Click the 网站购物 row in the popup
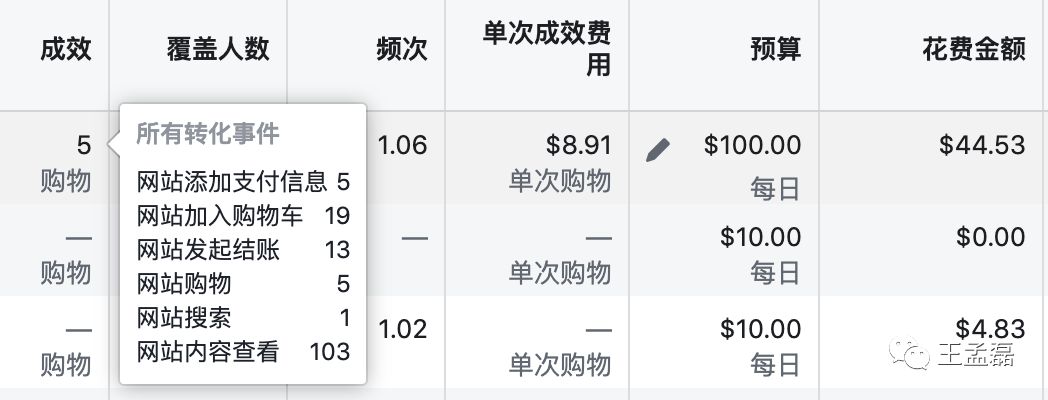Image resolution: width=1048 pixels, height=400 pixels. click(243, 284)
